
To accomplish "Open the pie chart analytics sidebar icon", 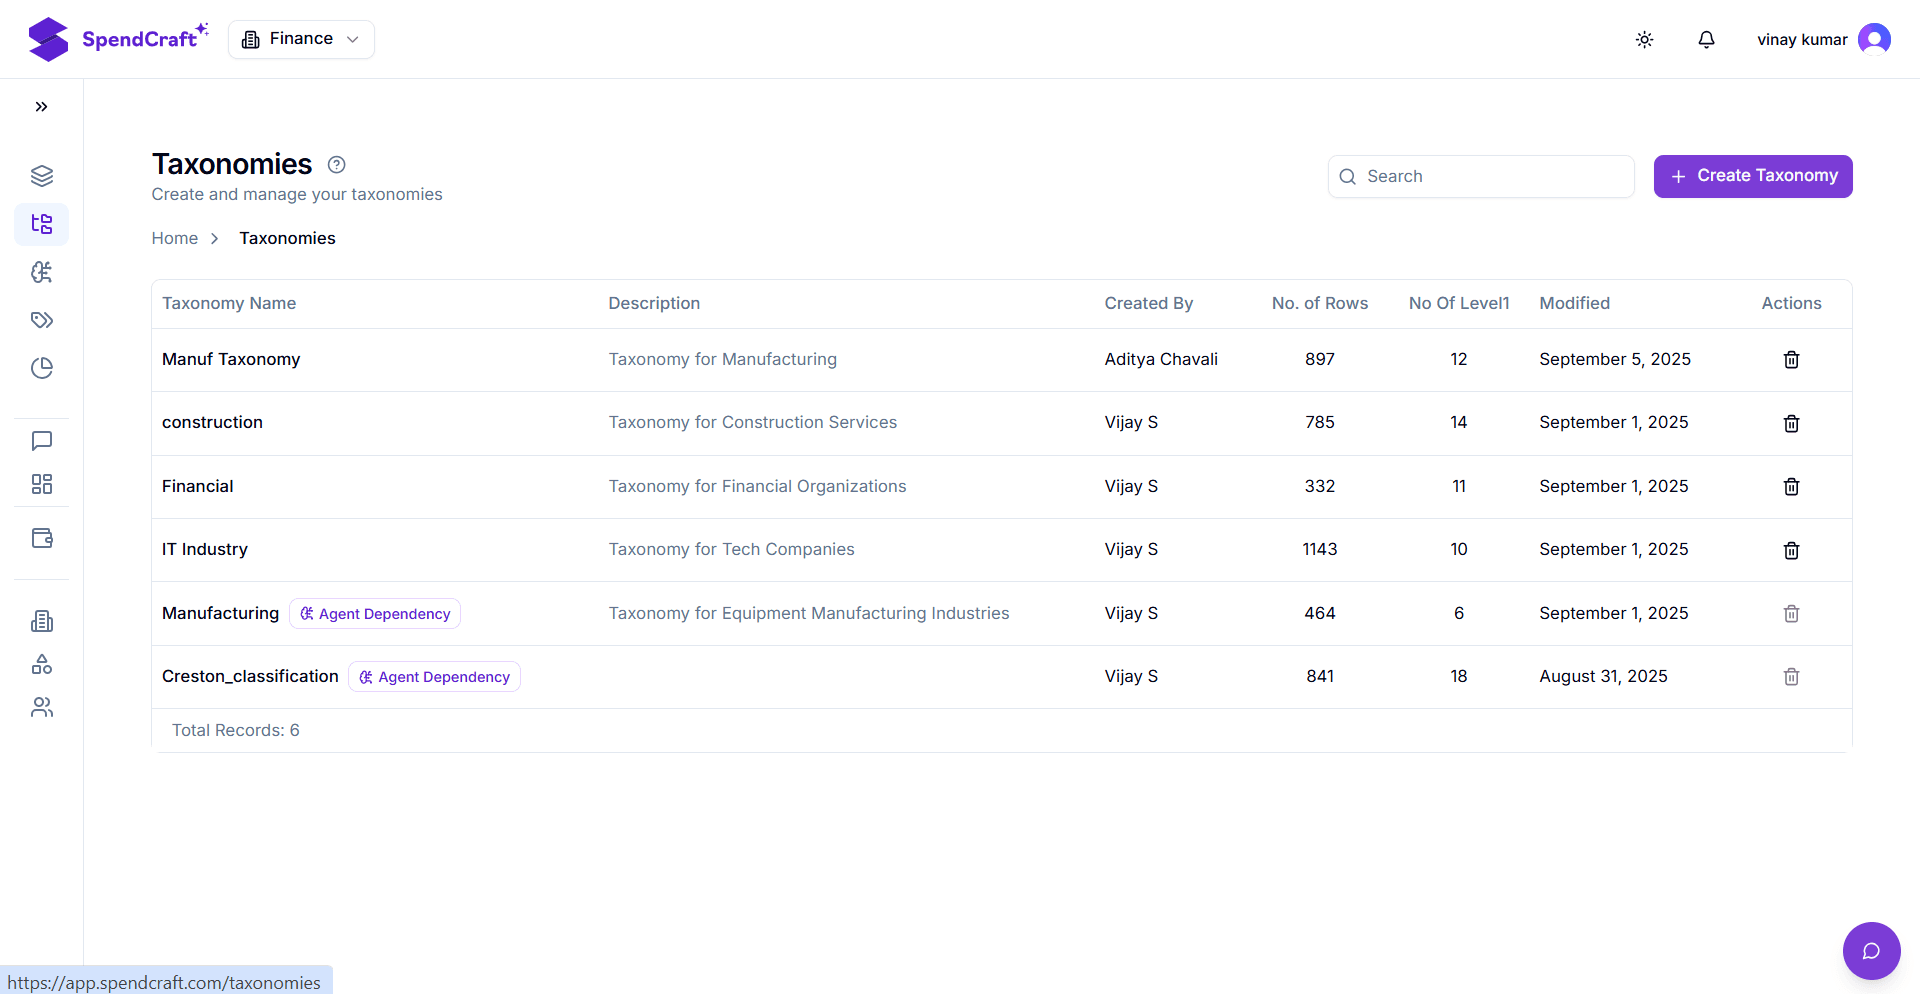I will click(x=41, y=368).
